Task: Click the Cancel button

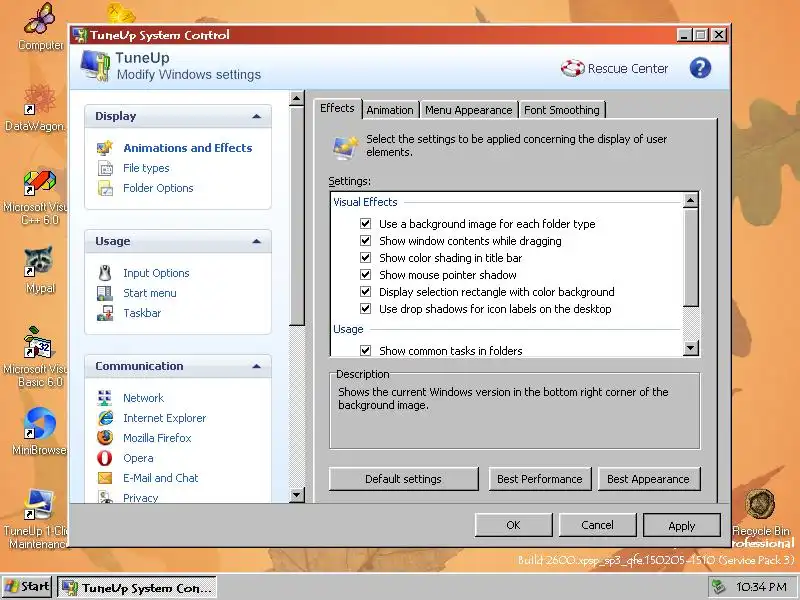Action: click(597, 525)
